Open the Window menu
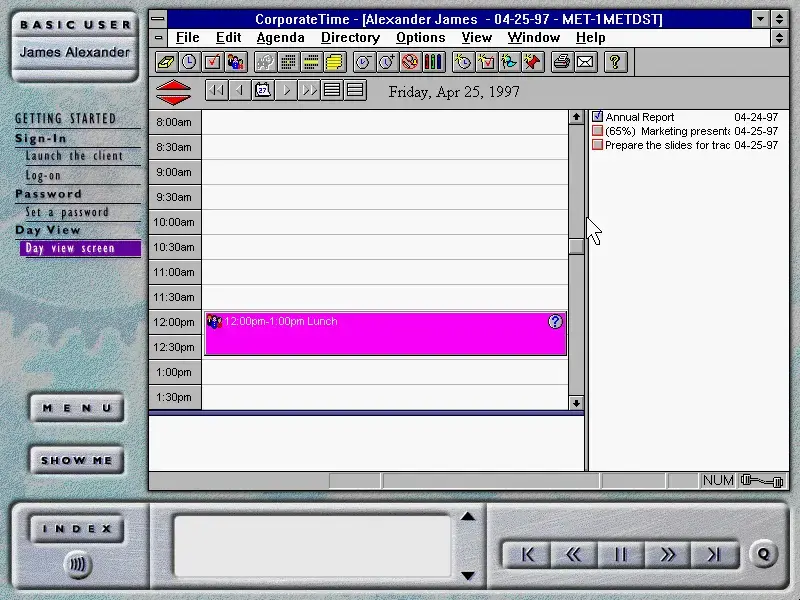 coord(534,38)
